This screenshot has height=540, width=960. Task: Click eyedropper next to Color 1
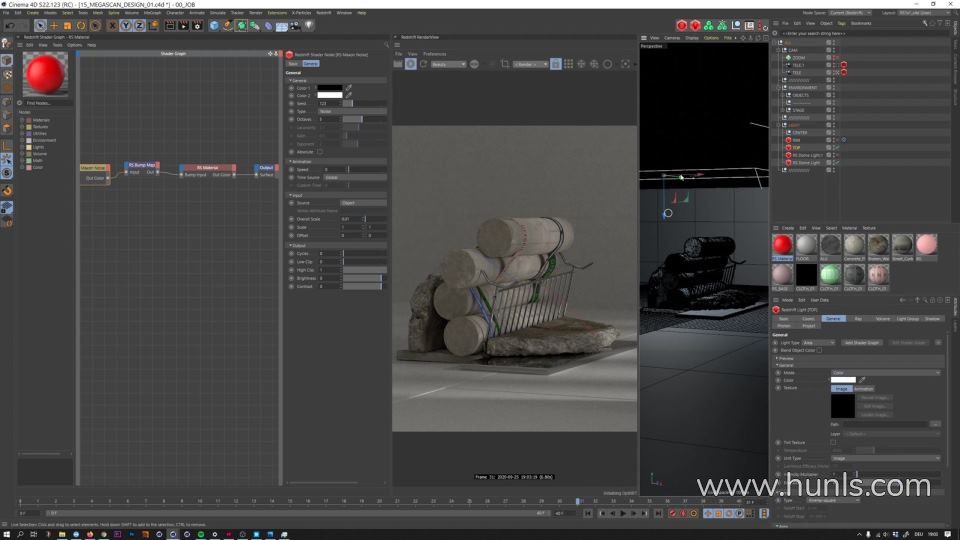tap(348, 88)
